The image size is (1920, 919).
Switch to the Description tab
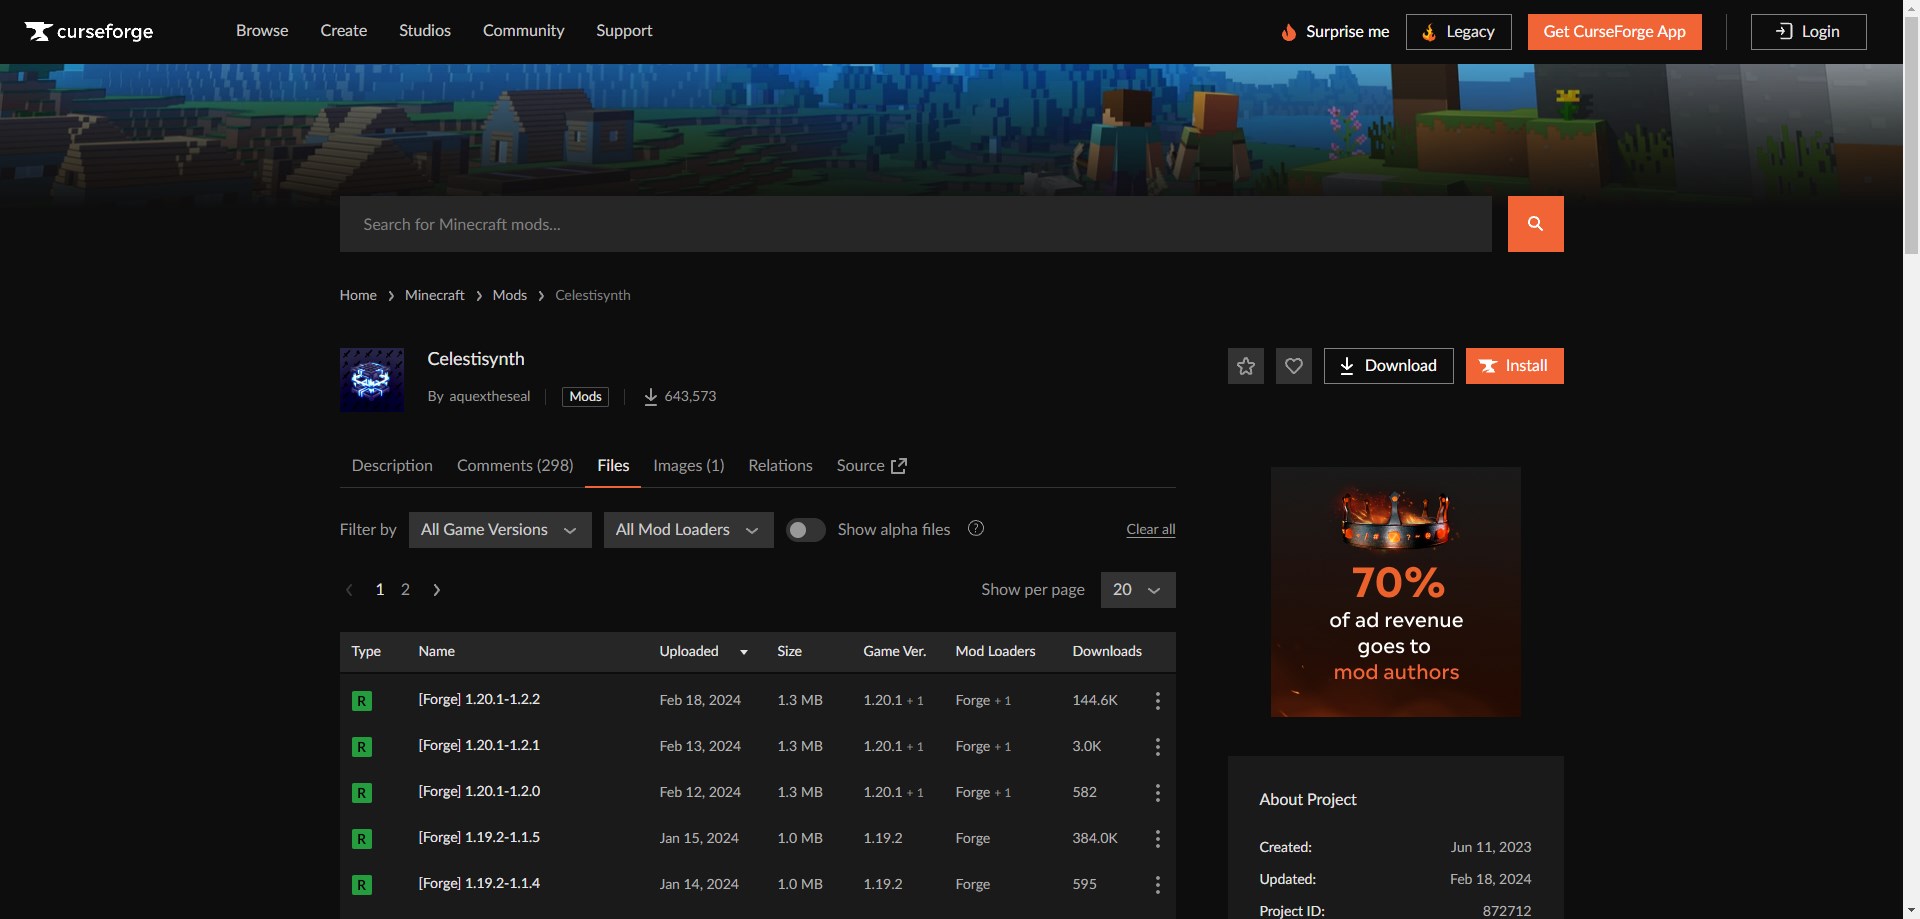pyautogui.click(x=392, y=466)
